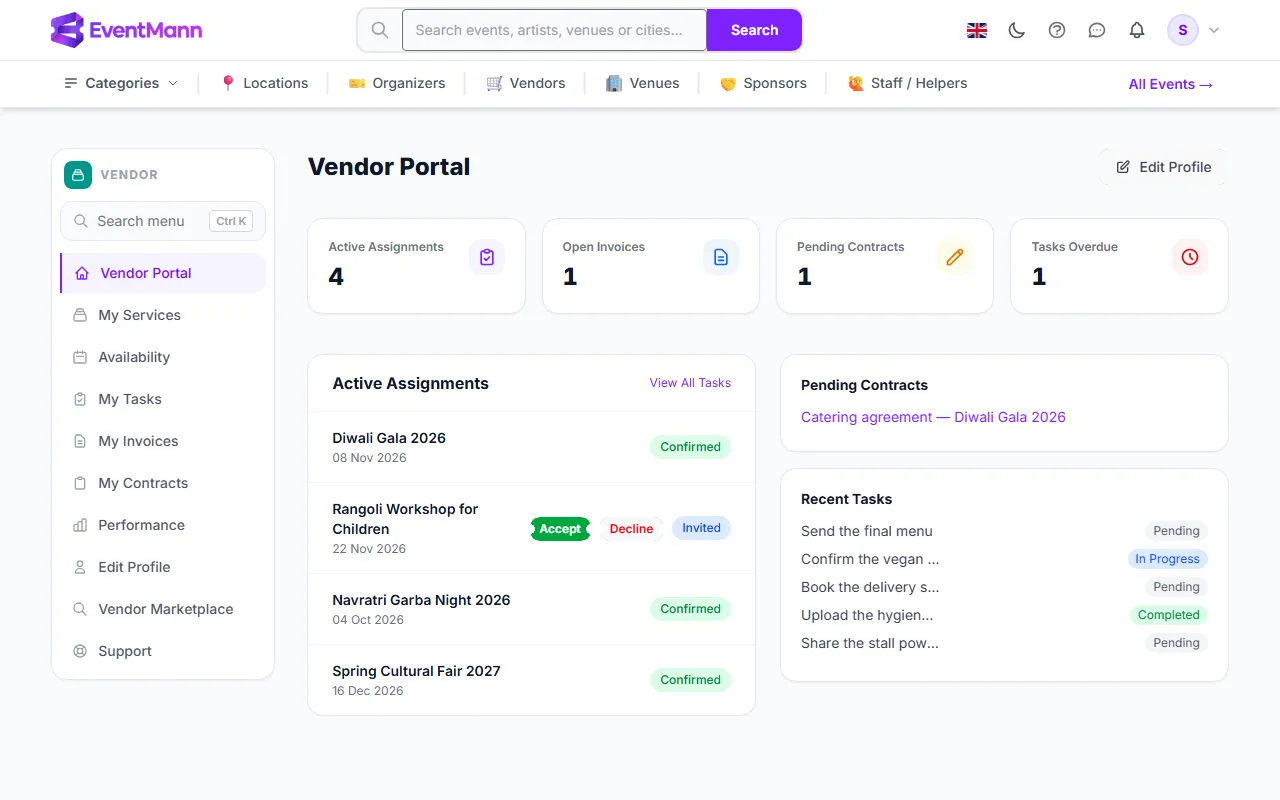Select the 'Send the final menu' task

867,531
